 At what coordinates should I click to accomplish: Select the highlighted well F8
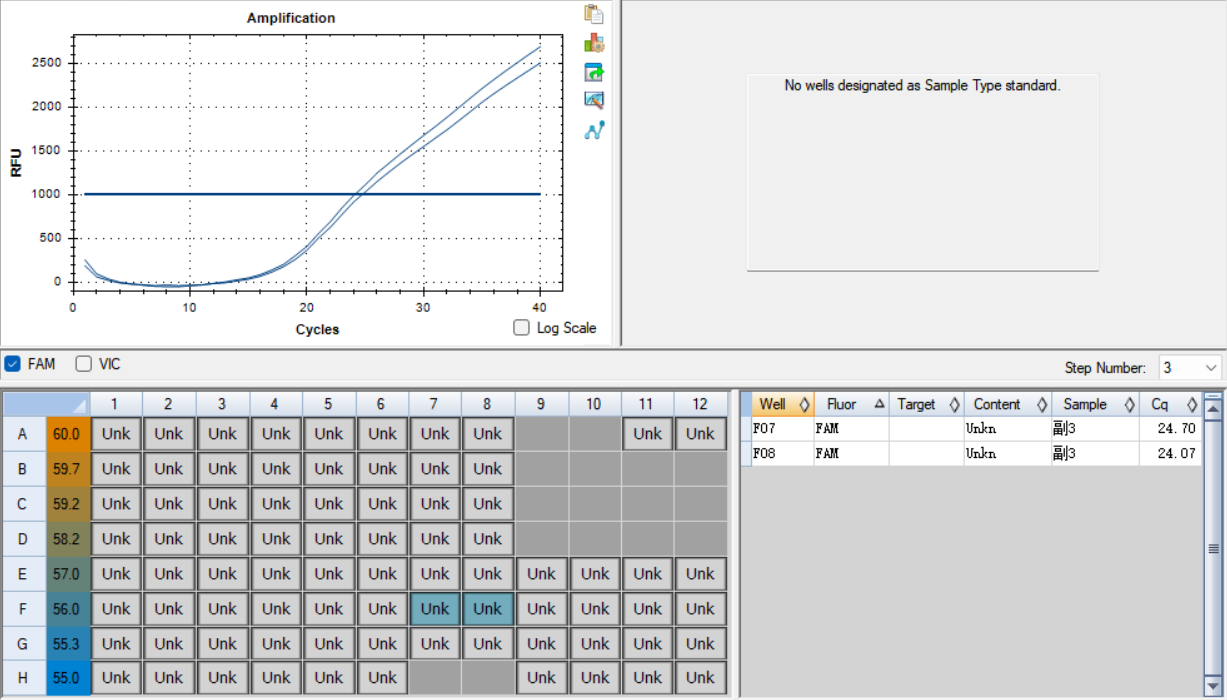(488, 609)
